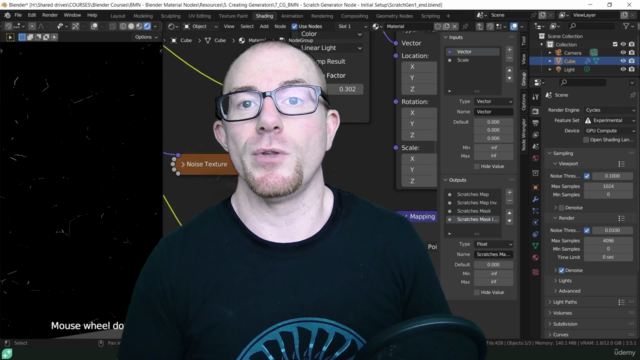This screenshot has height=360, width=640.
Task: Adjust Render Max Samples 4096 field
Action: pos(608,240)
